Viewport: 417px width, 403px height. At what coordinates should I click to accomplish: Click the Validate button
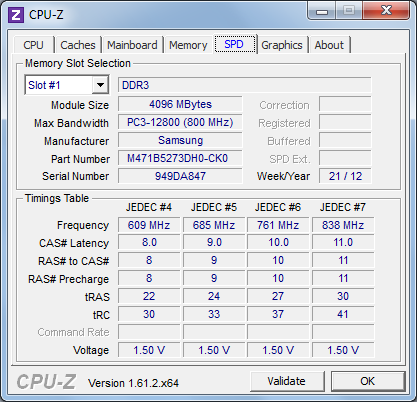click(287, 381)
